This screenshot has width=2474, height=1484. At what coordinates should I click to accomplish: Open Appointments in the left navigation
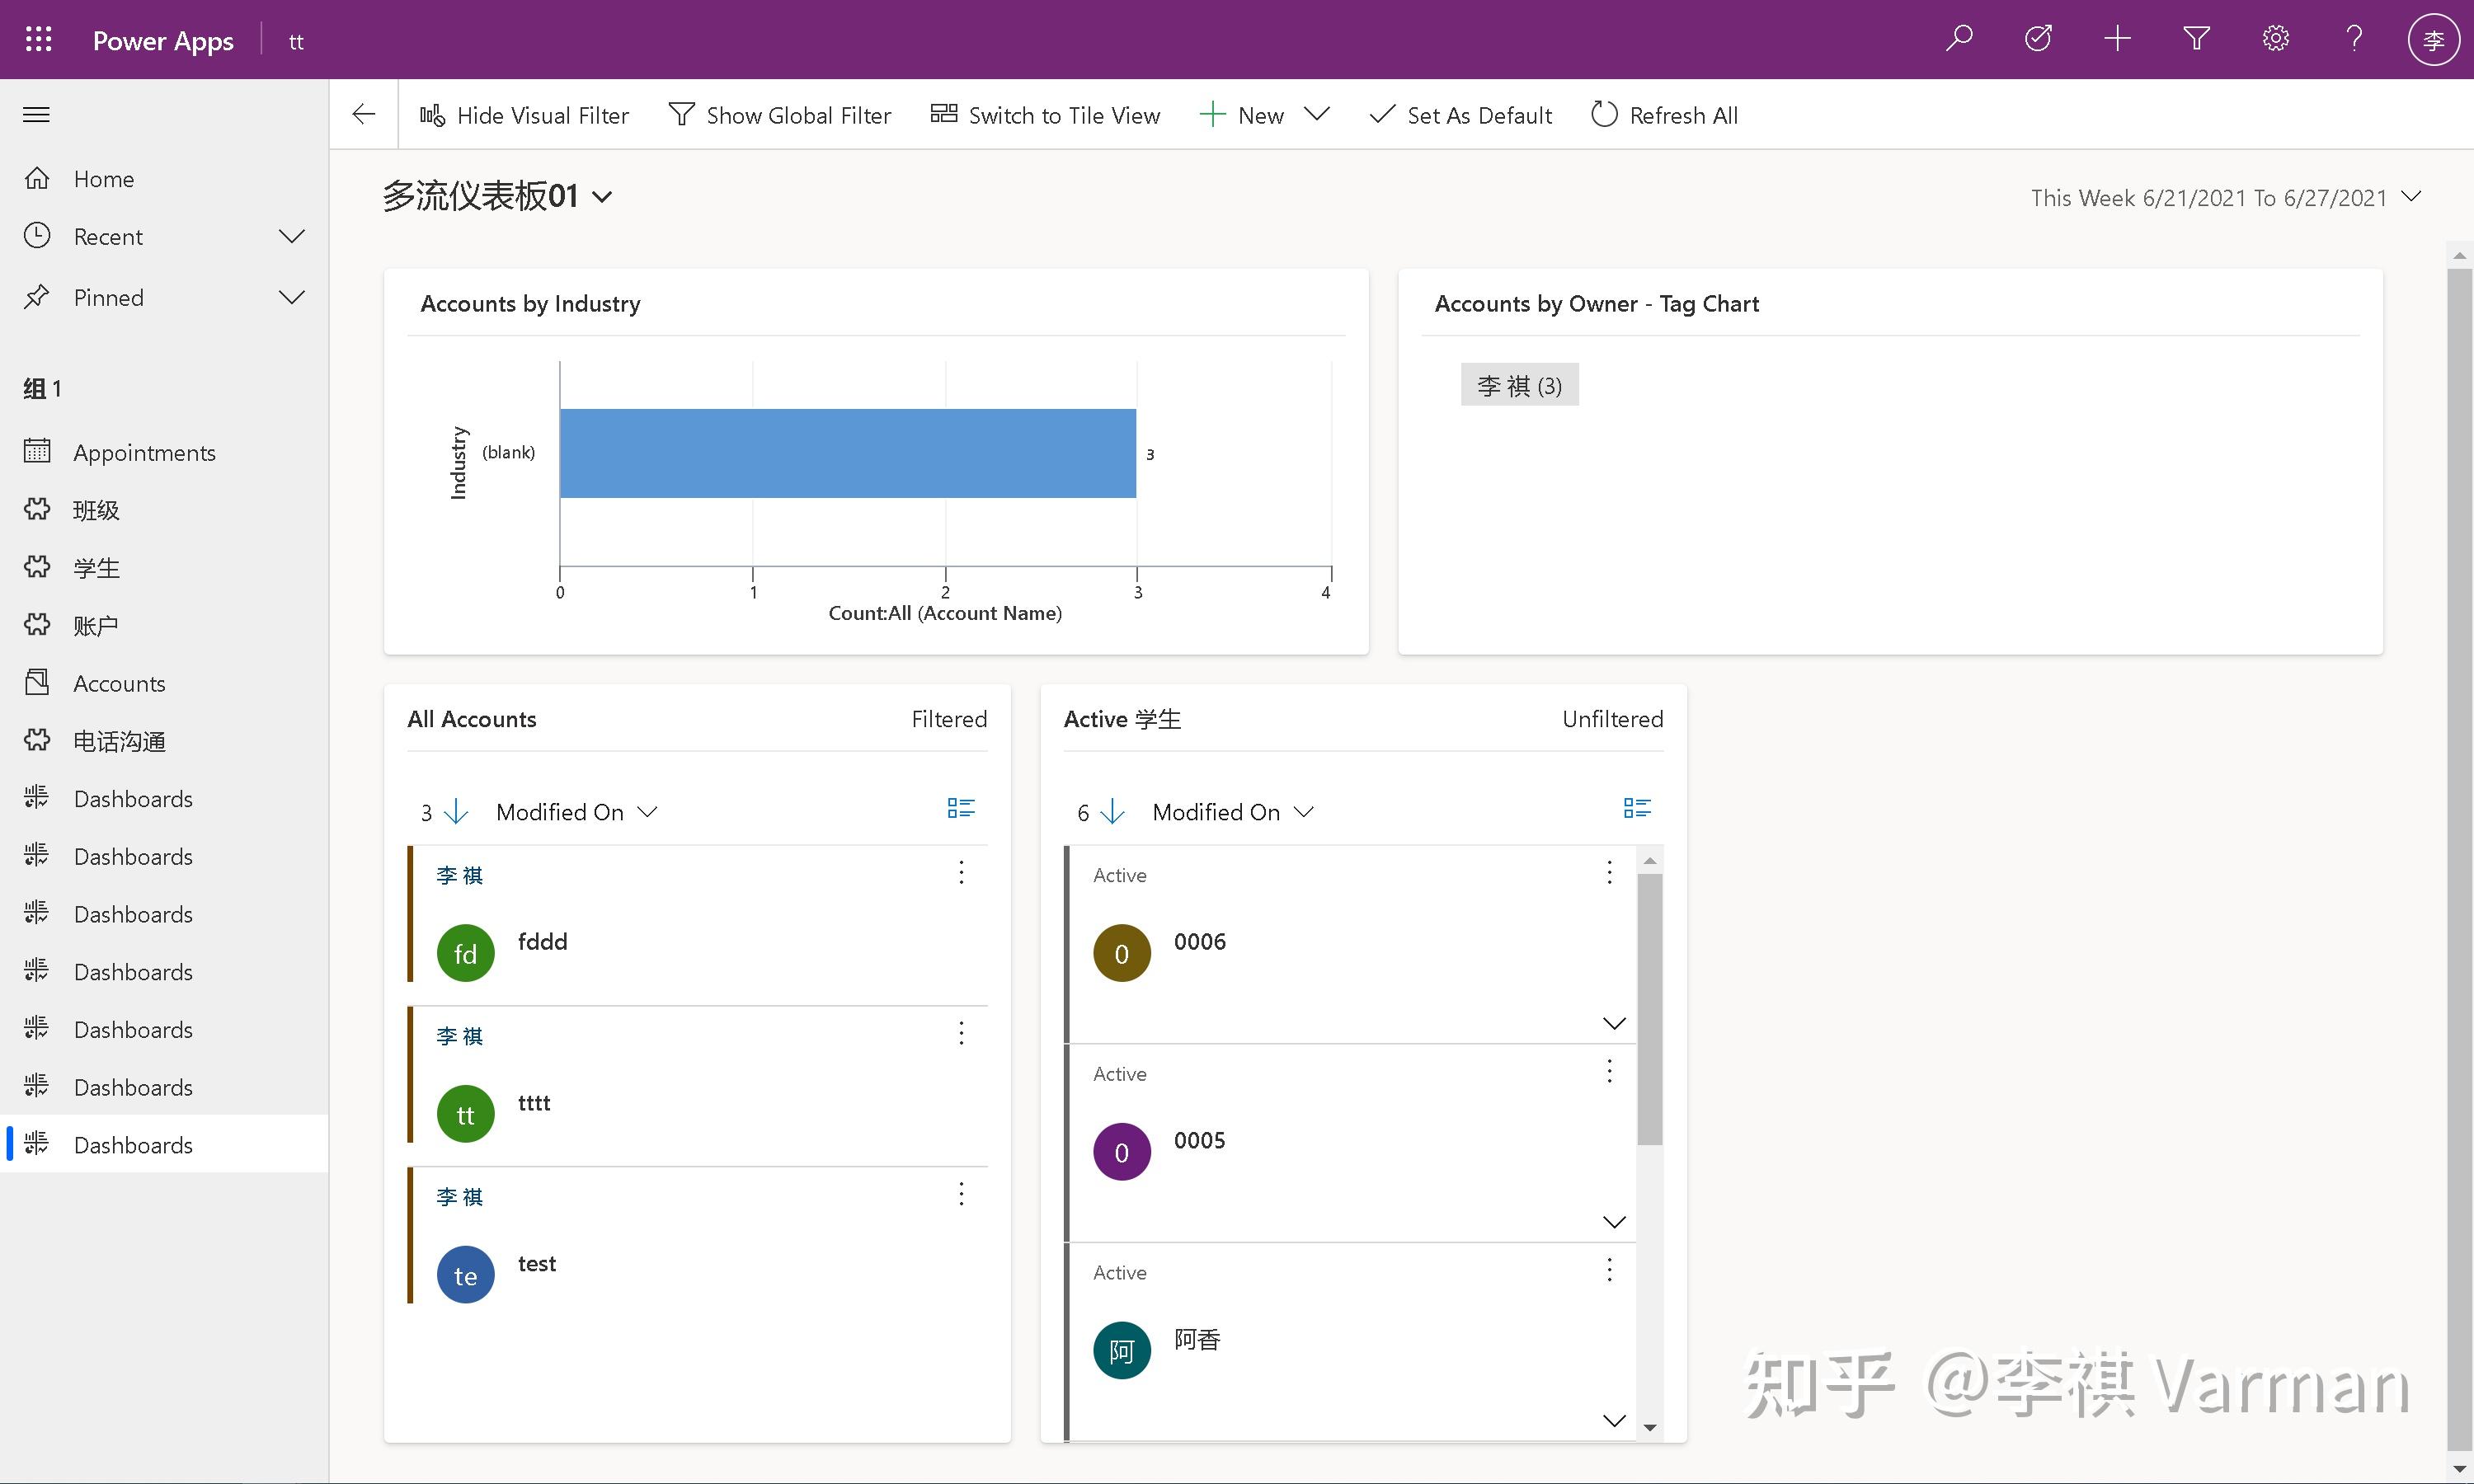tap(144, 453)
